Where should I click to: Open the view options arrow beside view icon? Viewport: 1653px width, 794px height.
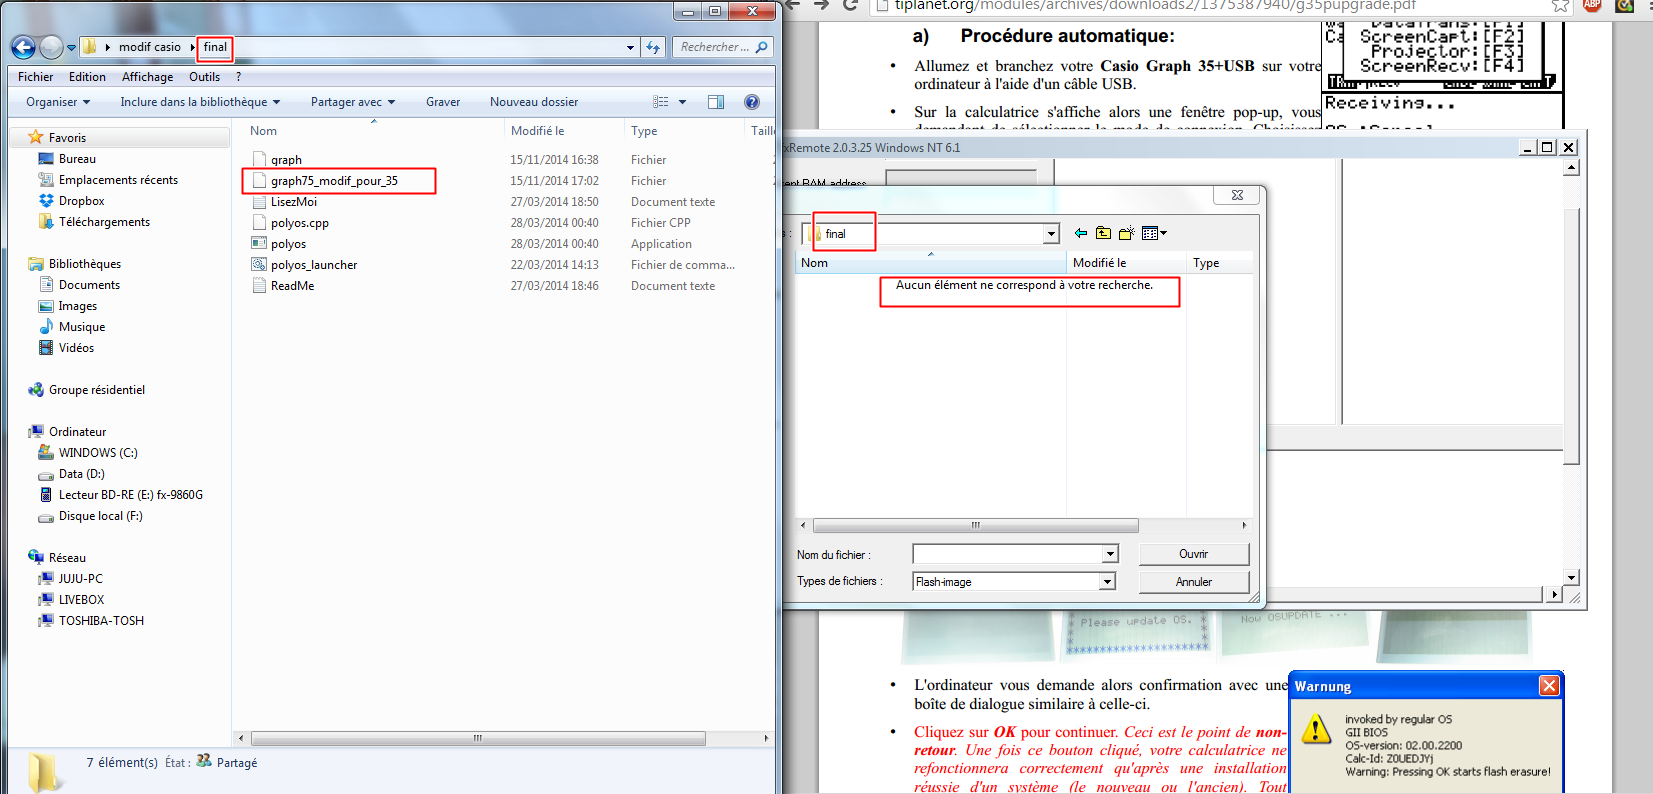pos(683,102)
